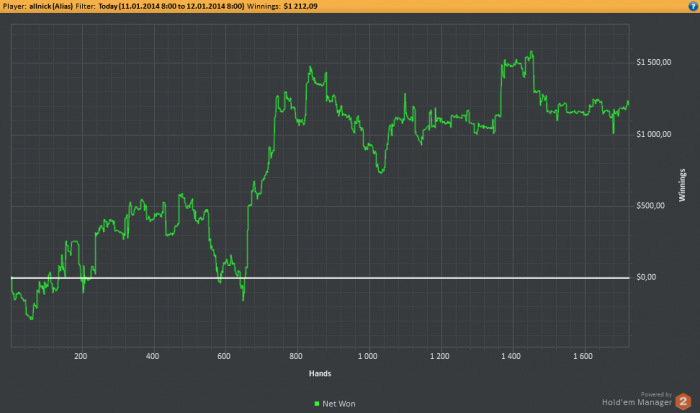700x413 pixels.
Task: Click the 200 hands axis tick label
Action: 81,356
